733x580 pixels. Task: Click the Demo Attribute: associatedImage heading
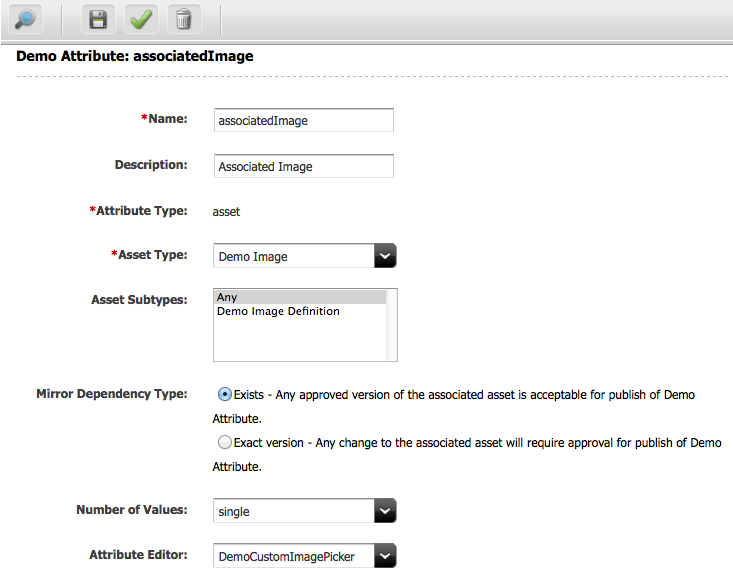click(135, 56)
